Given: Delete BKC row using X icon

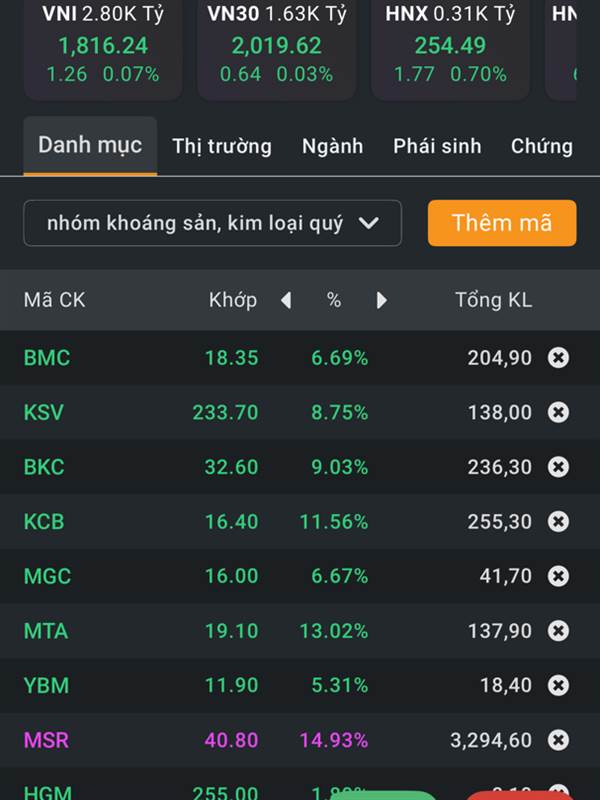Looking at the screenshot, I should point(558,467).
